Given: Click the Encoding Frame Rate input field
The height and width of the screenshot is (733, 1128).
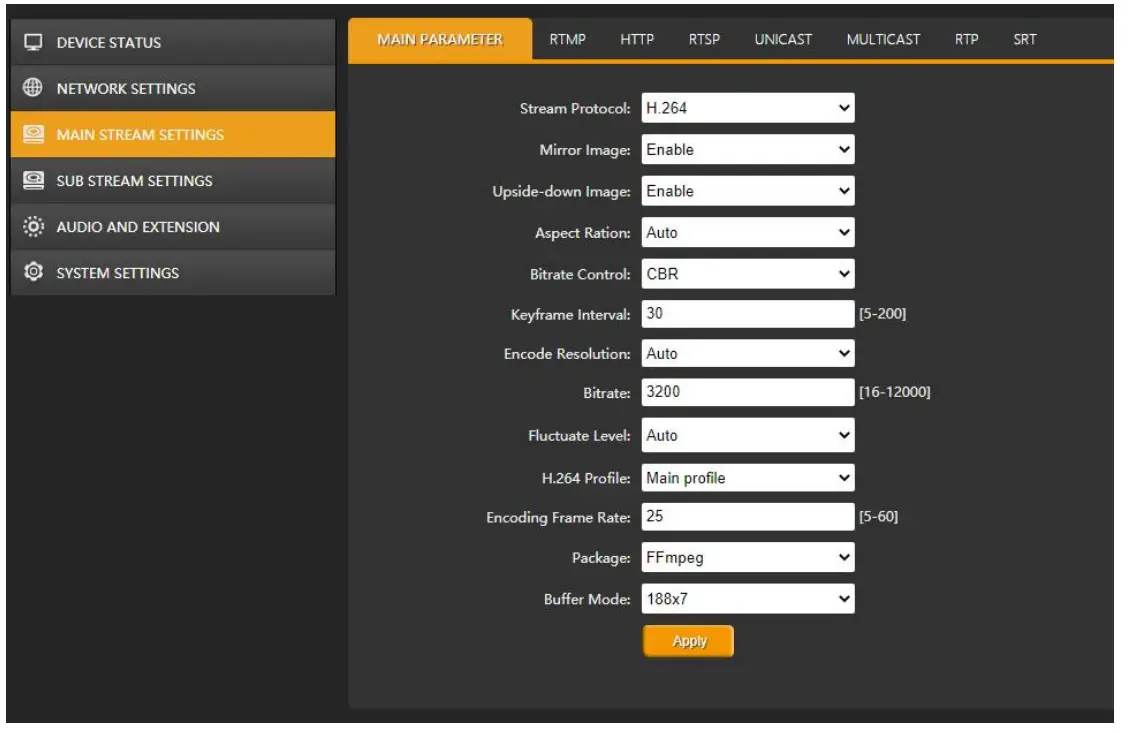Looking at the screenshot, I should [x=748, y=516].
